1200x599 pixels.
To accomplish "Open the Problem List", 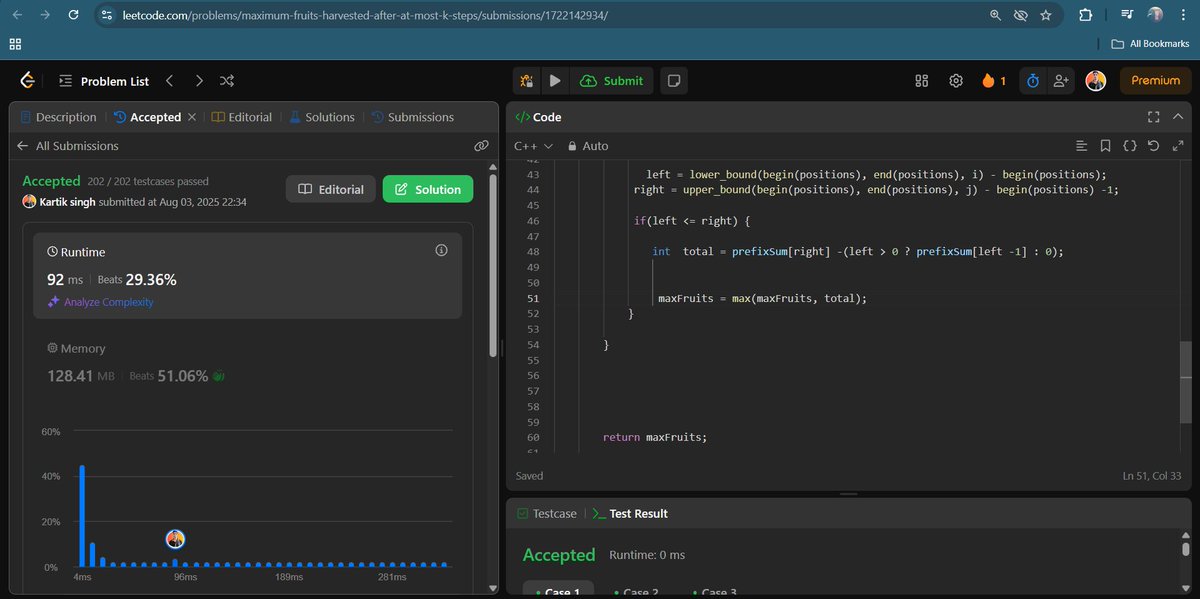I will (104, 81).
